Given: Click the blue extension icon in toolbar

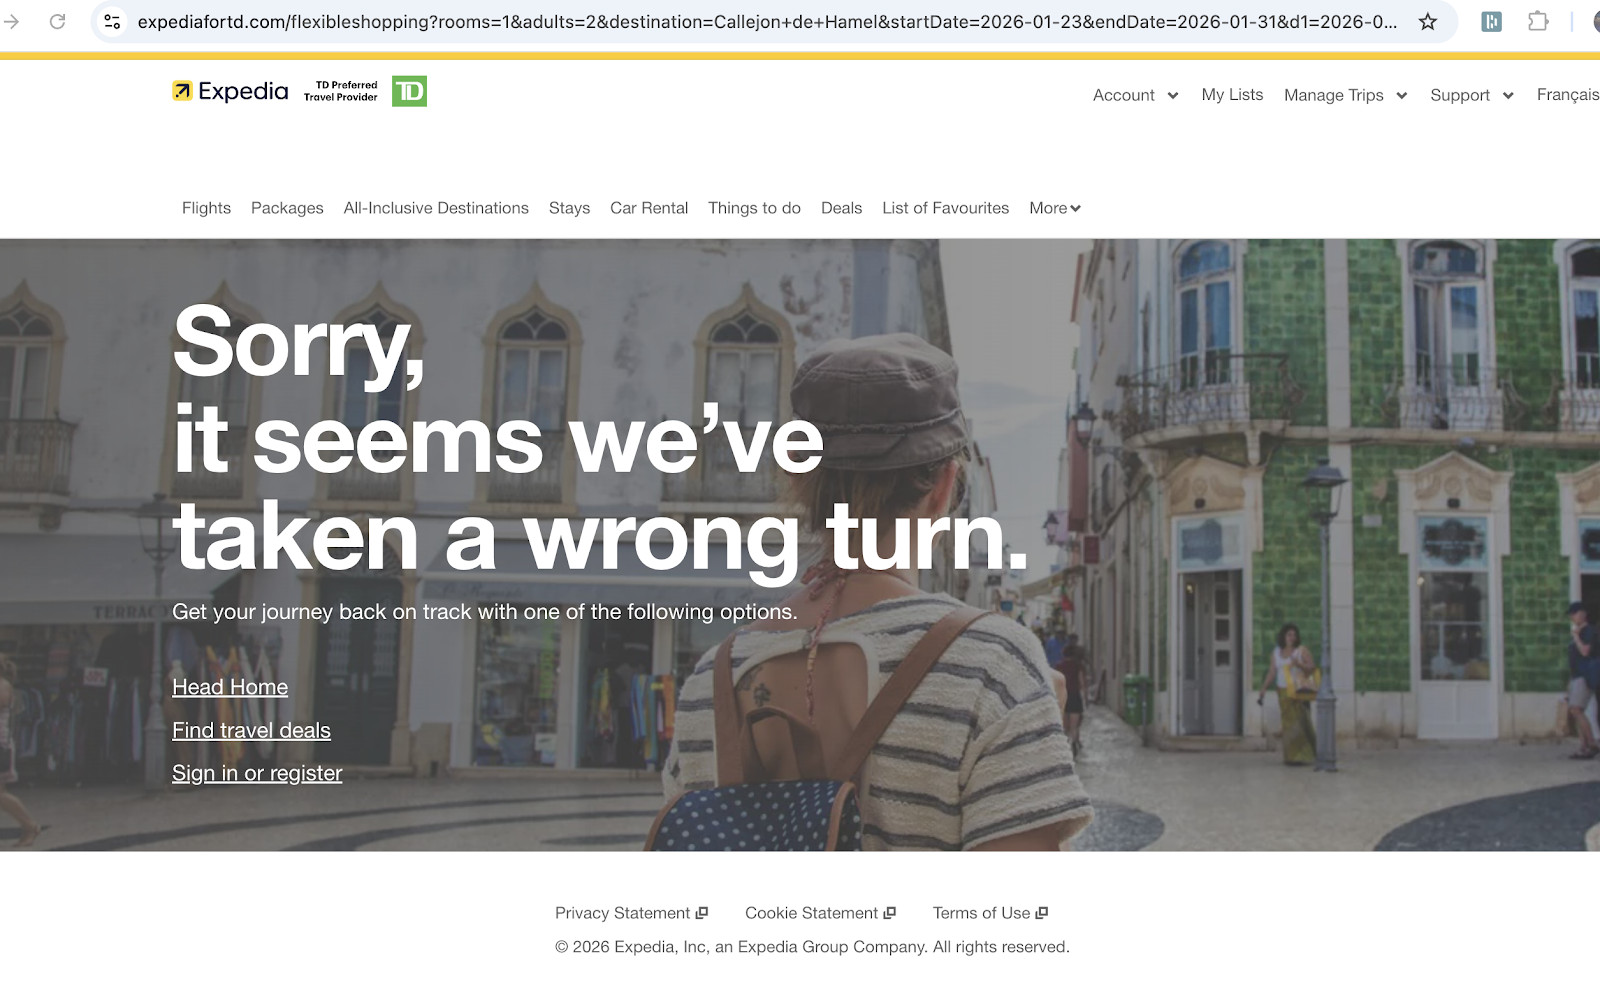Looking at the screenshot, I should pyautogui.click(x=1491, y=21).
